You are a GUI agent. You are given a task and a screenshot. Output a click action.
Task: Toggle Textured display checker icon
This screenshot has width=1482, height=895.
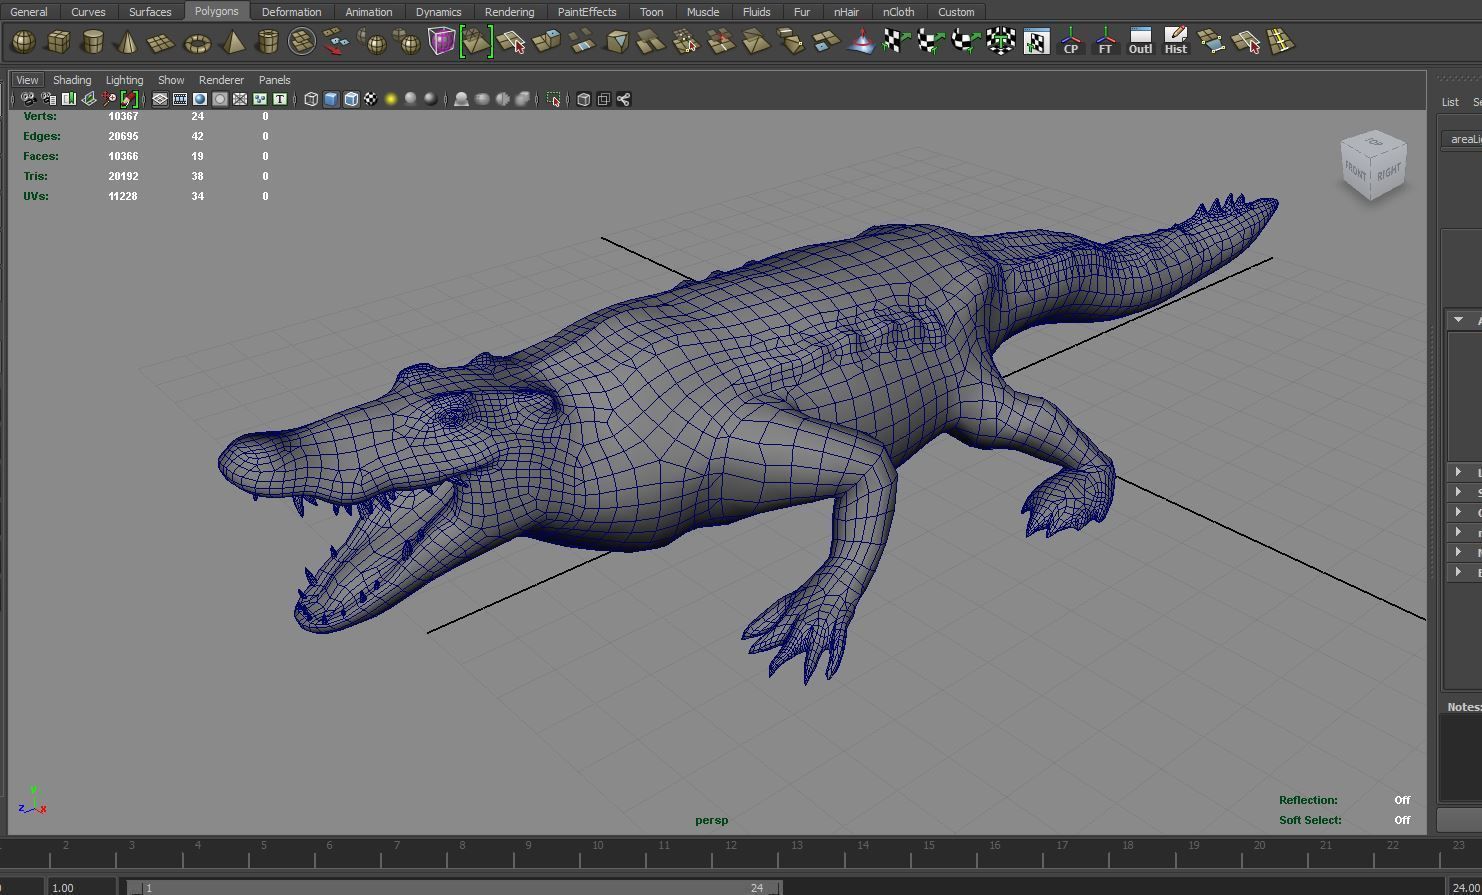(371, 99)
